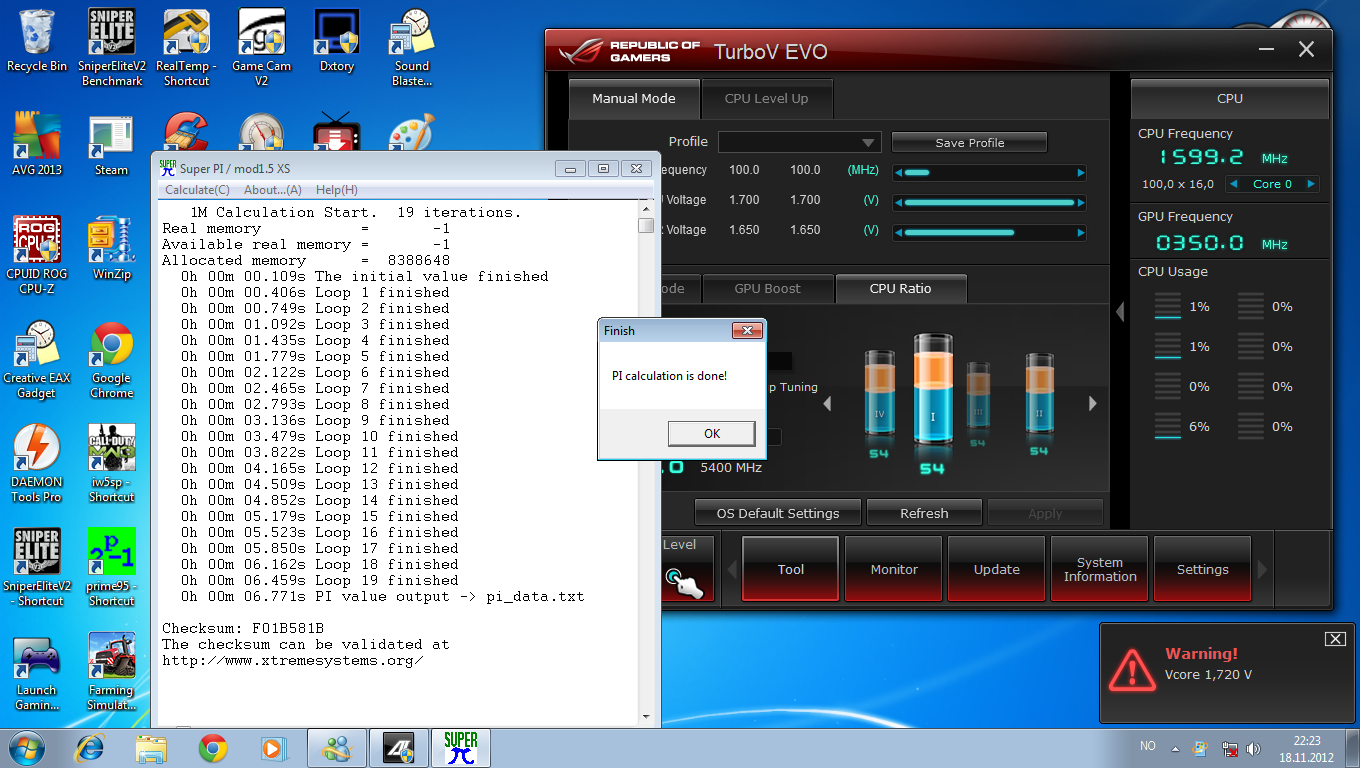The height and width of the screenshot is (768, 1360).
Task: Open the About...(A) menu in Super PI
Action: coord(272,190)
